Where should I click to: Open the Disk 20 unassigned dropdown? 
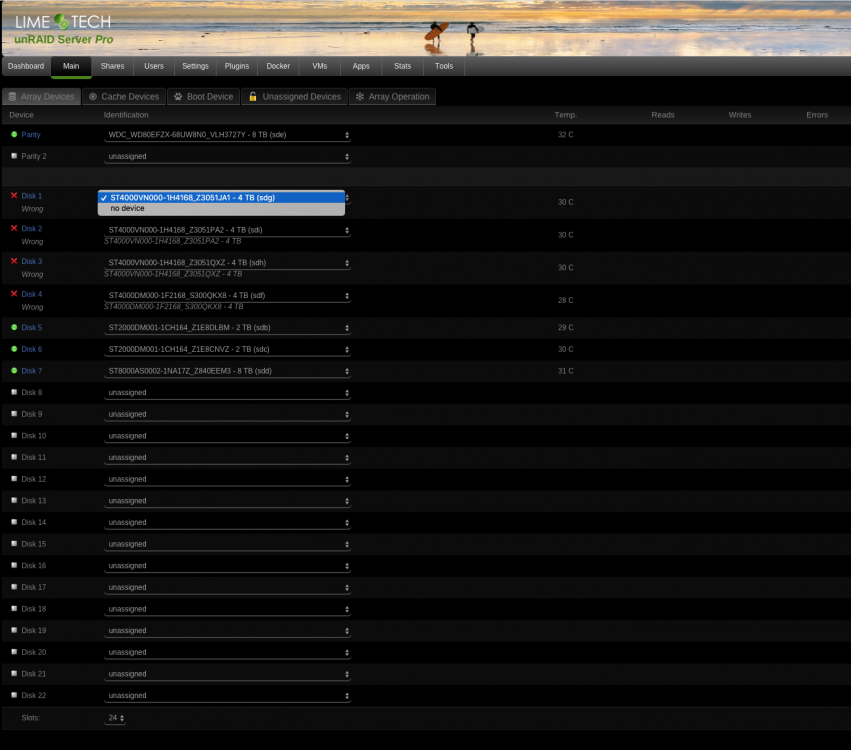coord(227,652)
